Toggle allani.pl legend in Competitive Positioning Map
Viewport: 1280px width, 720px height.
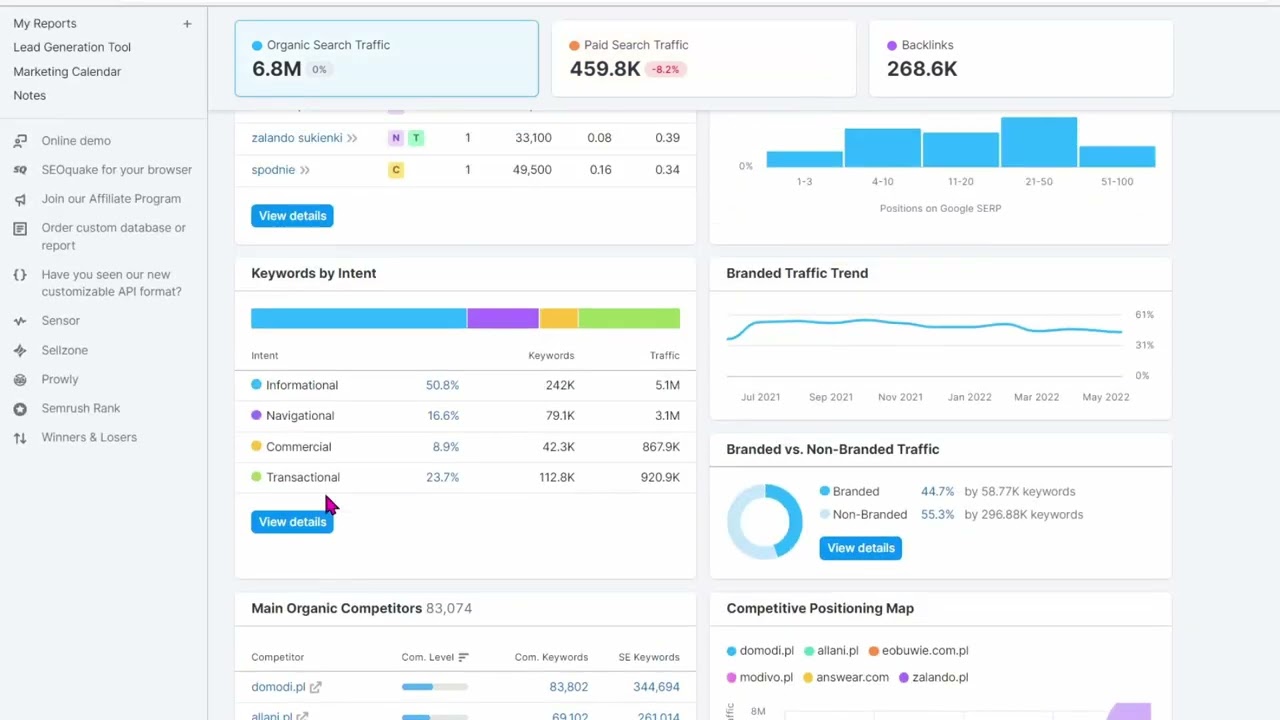click(x=831, y=651)
